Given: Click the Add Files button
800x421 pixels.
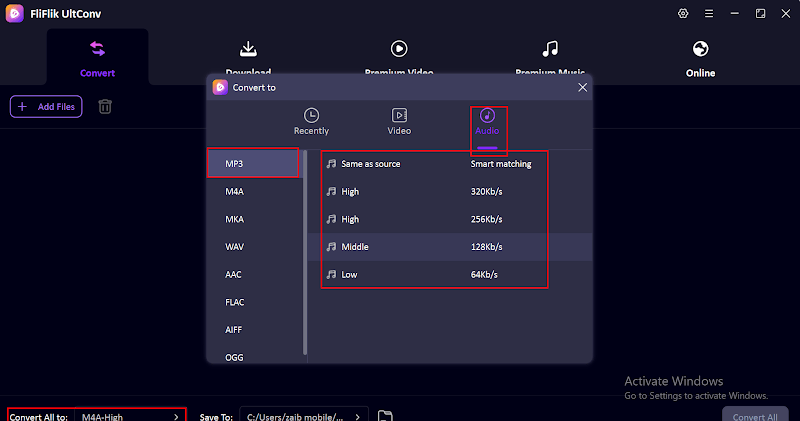Looking at the screenshot, I should coord(46,107).
